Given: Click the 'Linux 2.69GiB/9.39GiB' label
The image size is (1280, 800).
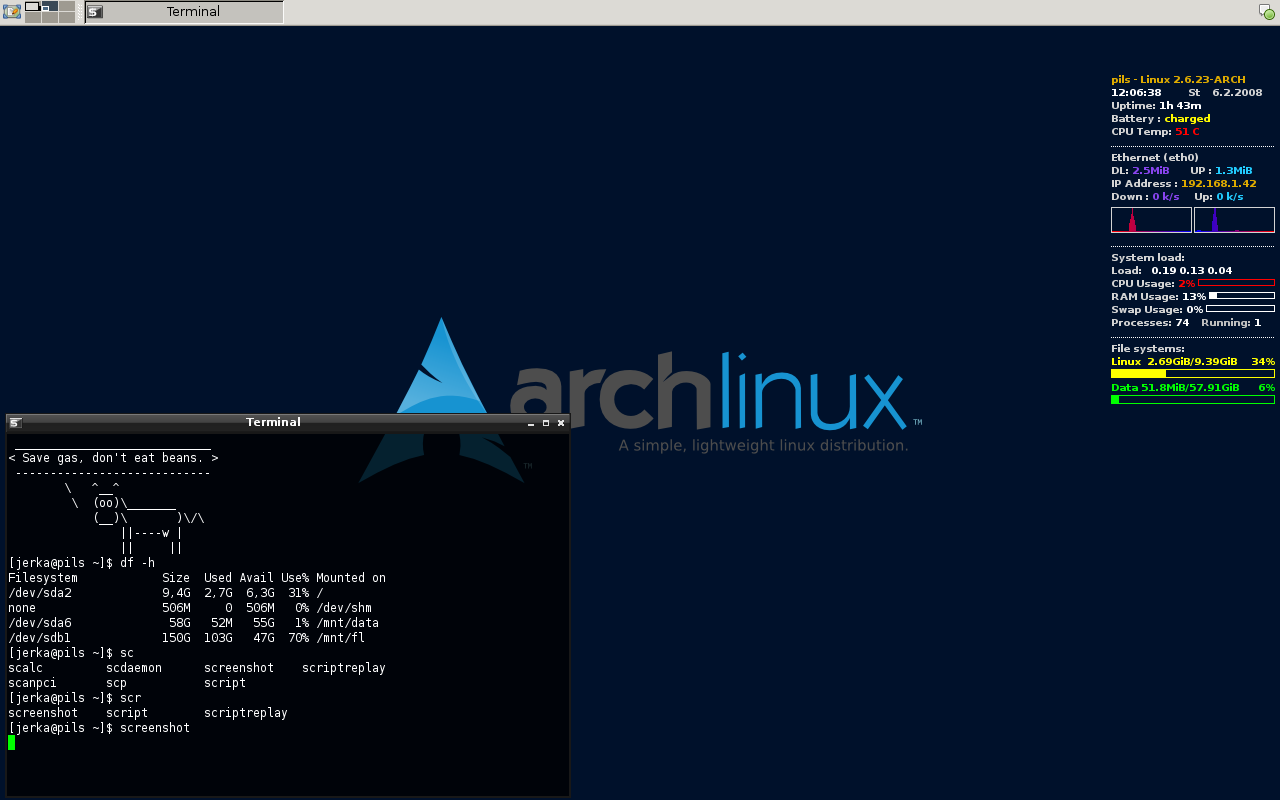Looking at the screenshot, I should point(1174,361).
